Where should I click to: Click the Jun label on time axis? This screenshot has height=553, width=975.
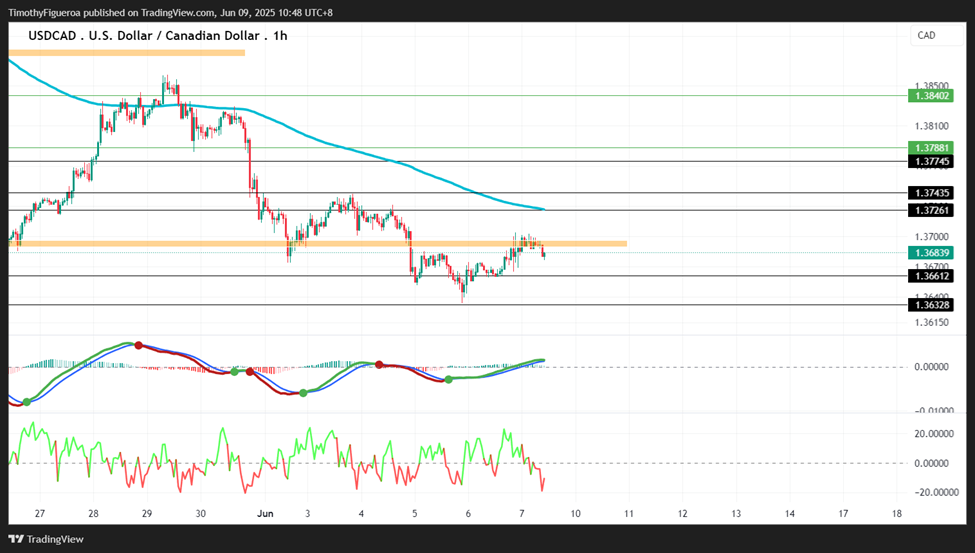266,513
